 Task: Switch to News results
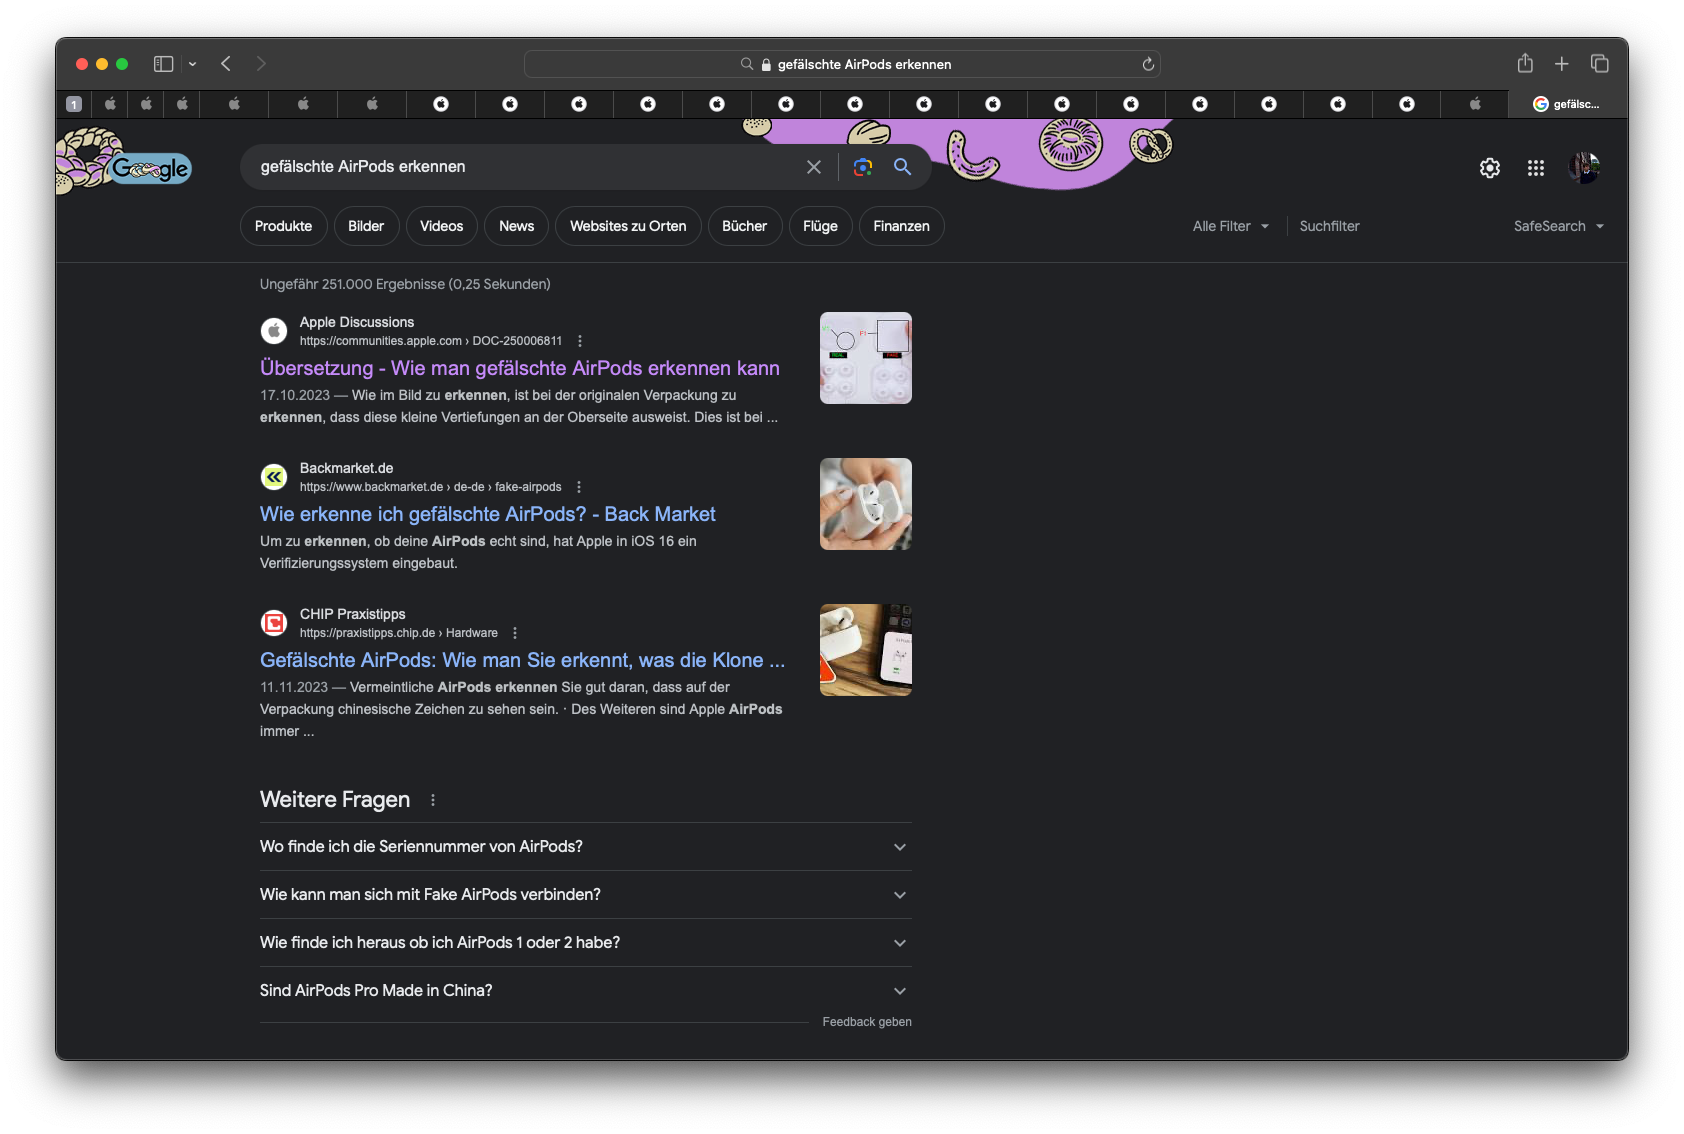pos(516,226)
